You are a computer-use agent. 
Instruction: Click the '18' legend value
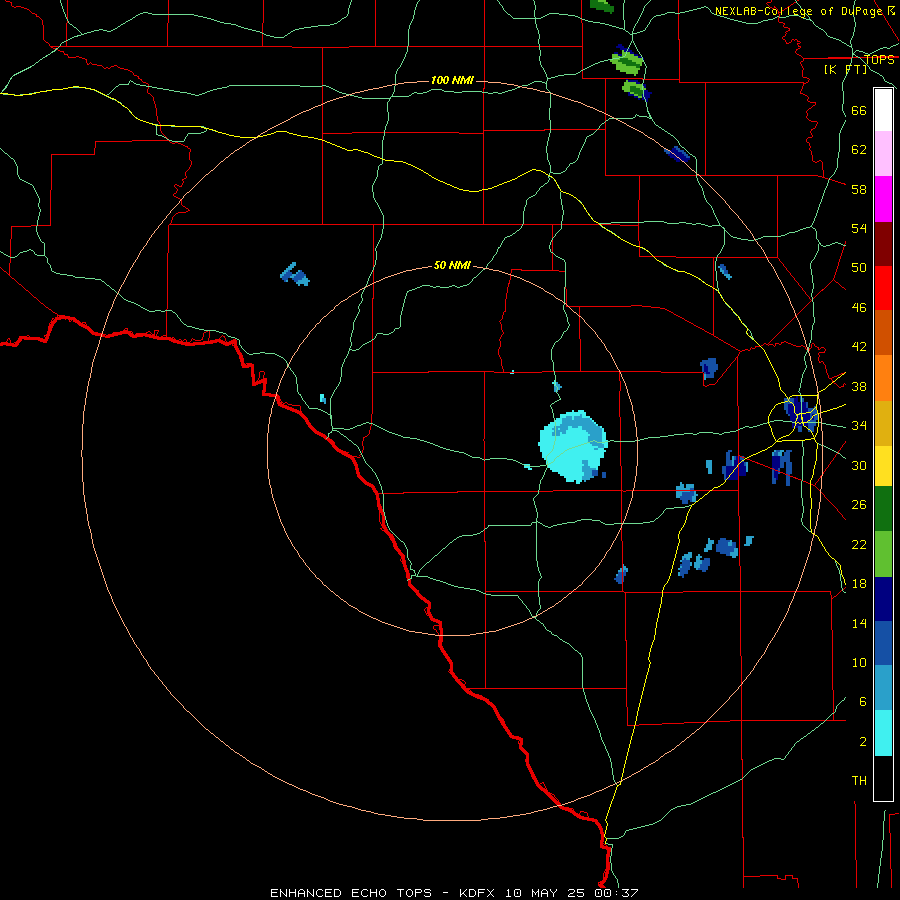click(x=859, y=584)
